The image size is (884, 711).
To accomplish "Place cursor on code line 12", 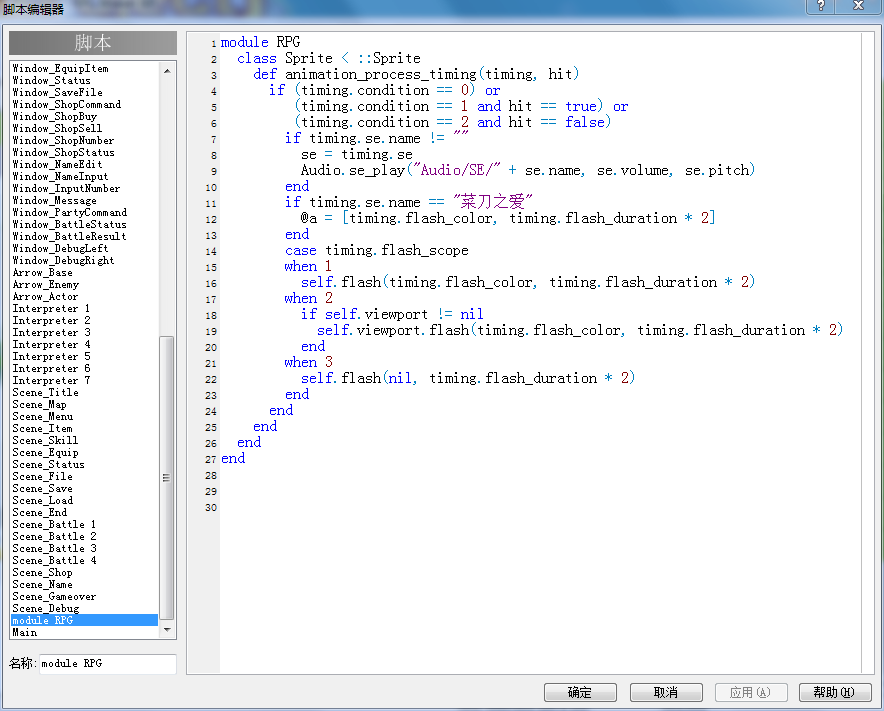I will pos(507,218).
